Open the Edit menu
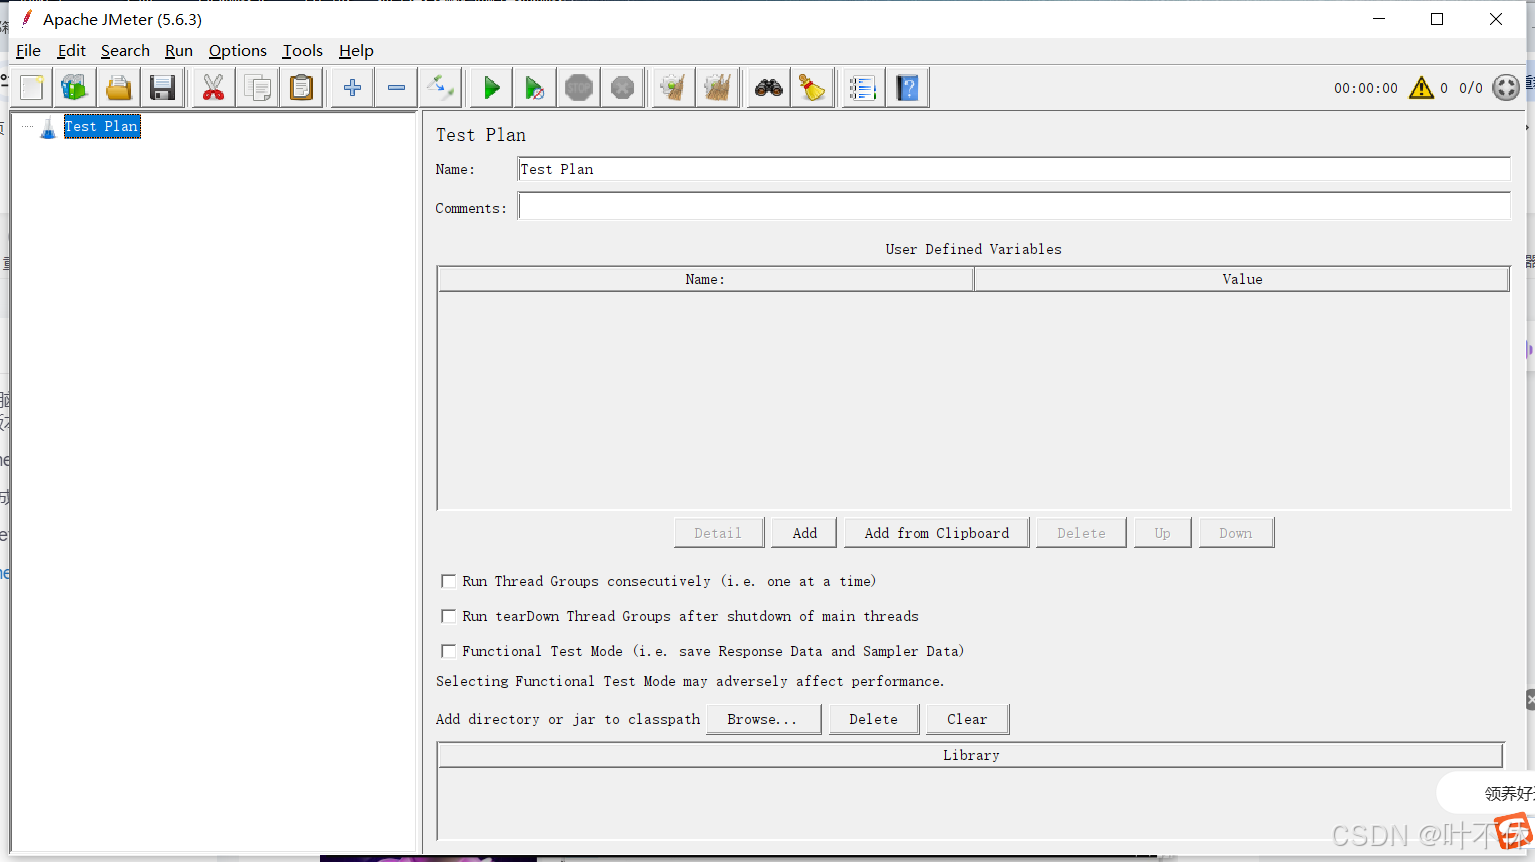This screenshot has height=862, width=1535. [x=72, y=51]
